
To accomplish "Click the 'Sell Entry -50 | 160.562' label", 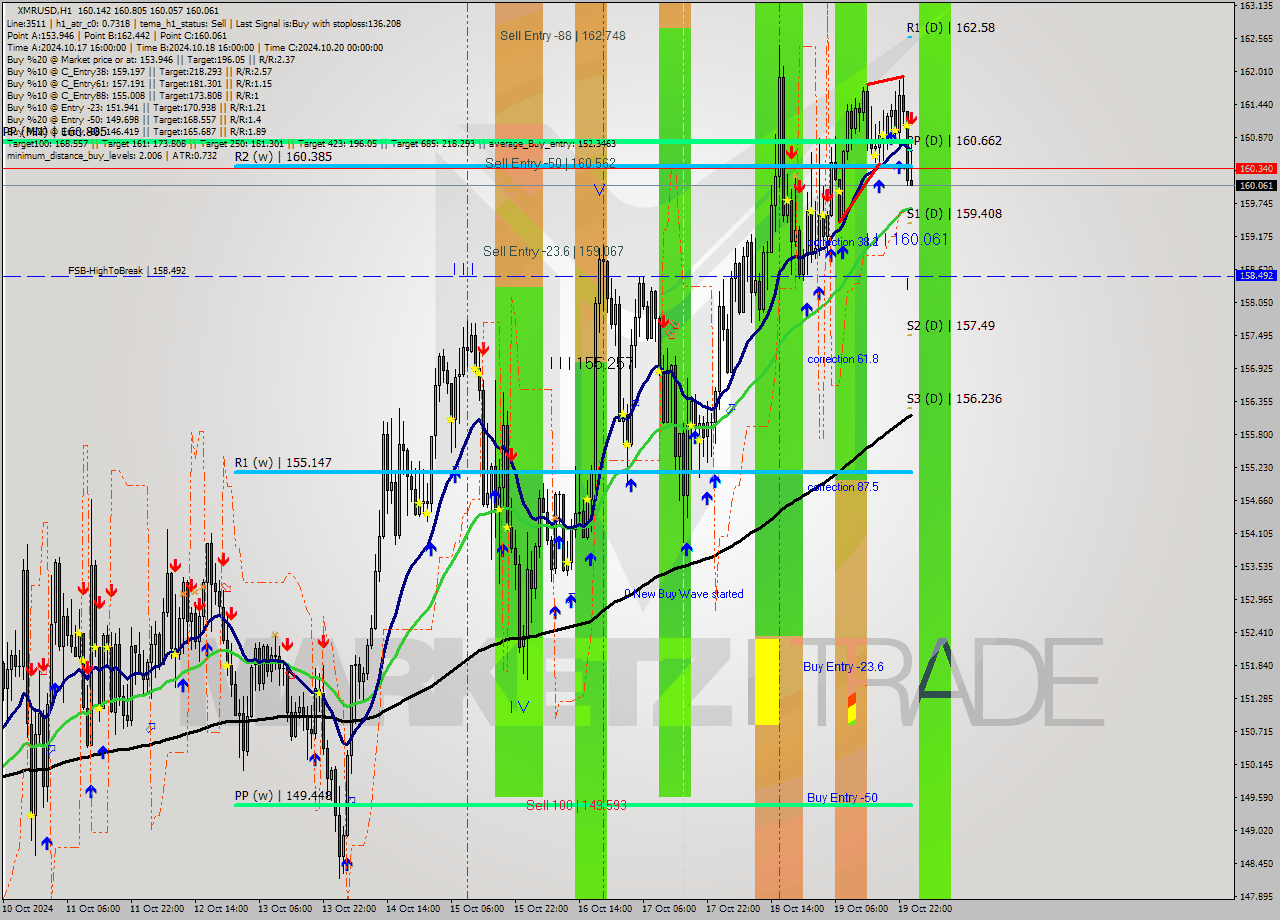I will [x=550, y=163].
